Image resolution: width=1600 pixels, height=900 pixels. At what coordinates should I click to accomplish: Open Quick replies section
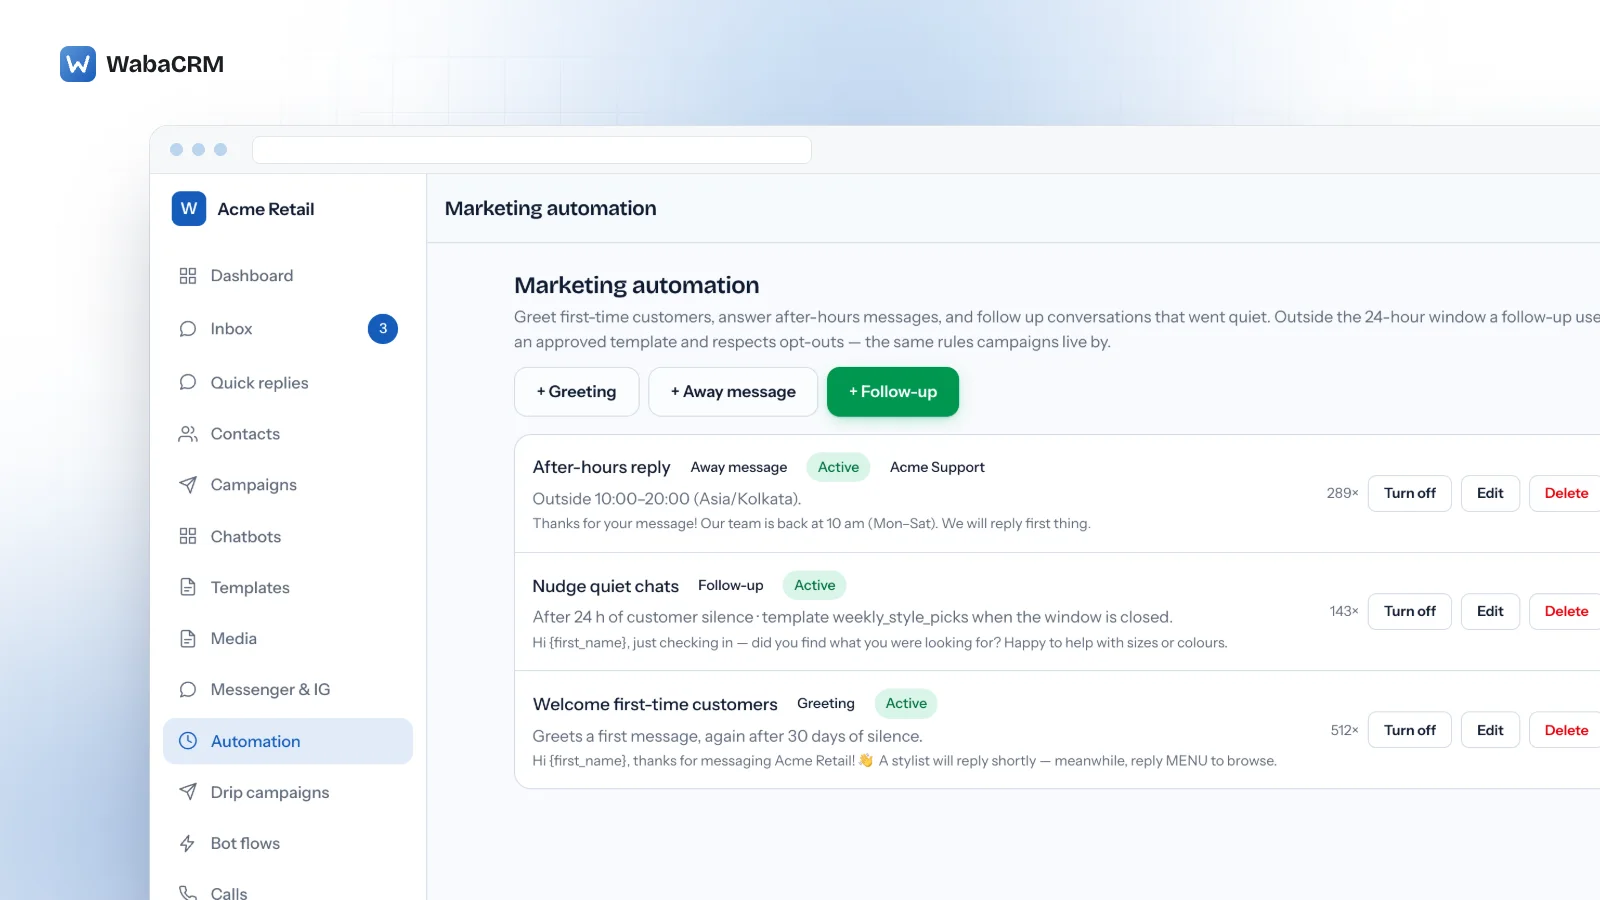click(288, 383)
